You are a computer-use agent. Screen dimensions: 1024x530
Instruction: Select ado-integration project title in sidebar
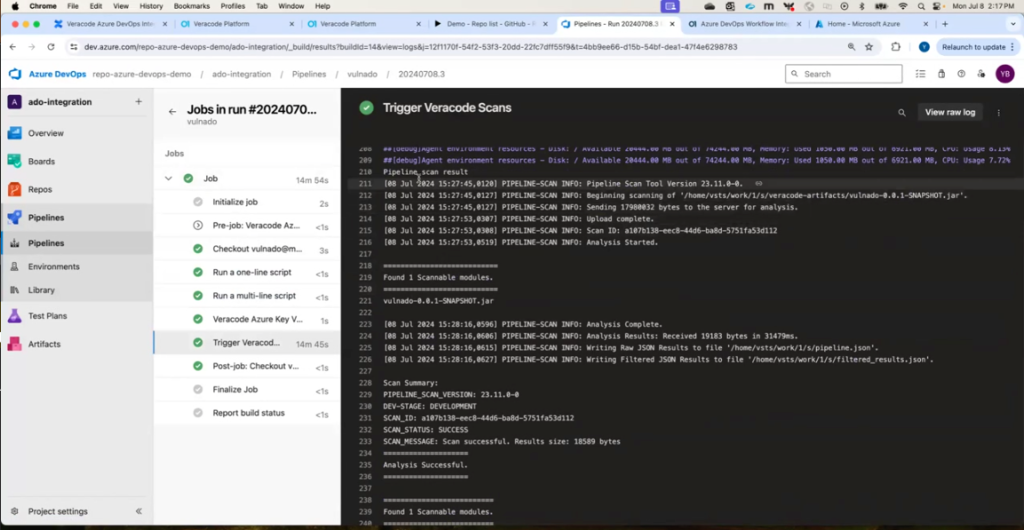click(x=59, y=102)
